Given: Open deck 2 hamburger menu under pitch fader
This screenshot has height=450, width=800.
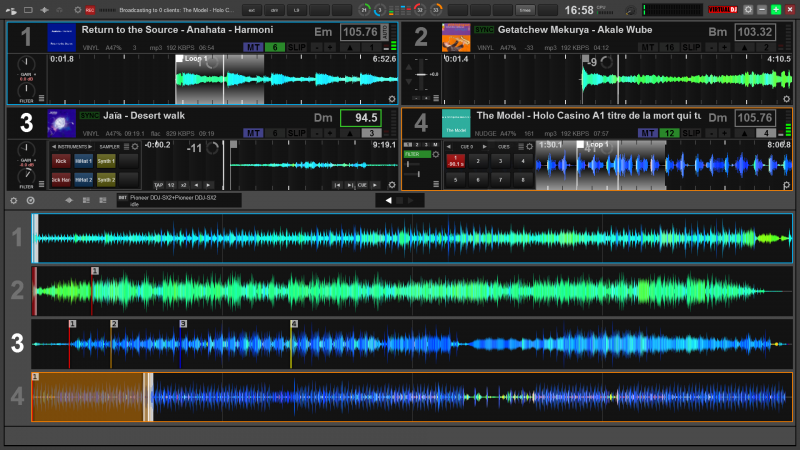Looking at the screenshot, I should (x=436, y=98).
